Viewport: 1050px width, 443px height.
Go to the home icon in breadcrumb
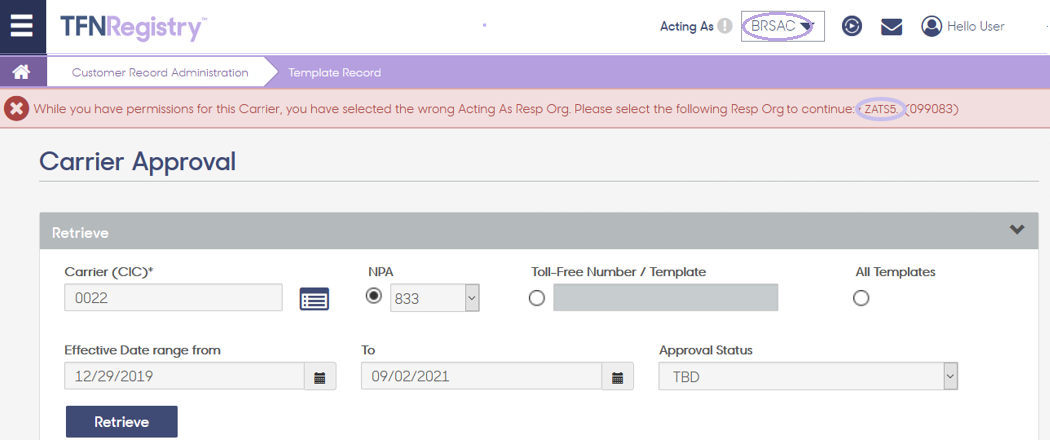coord(21,72)
